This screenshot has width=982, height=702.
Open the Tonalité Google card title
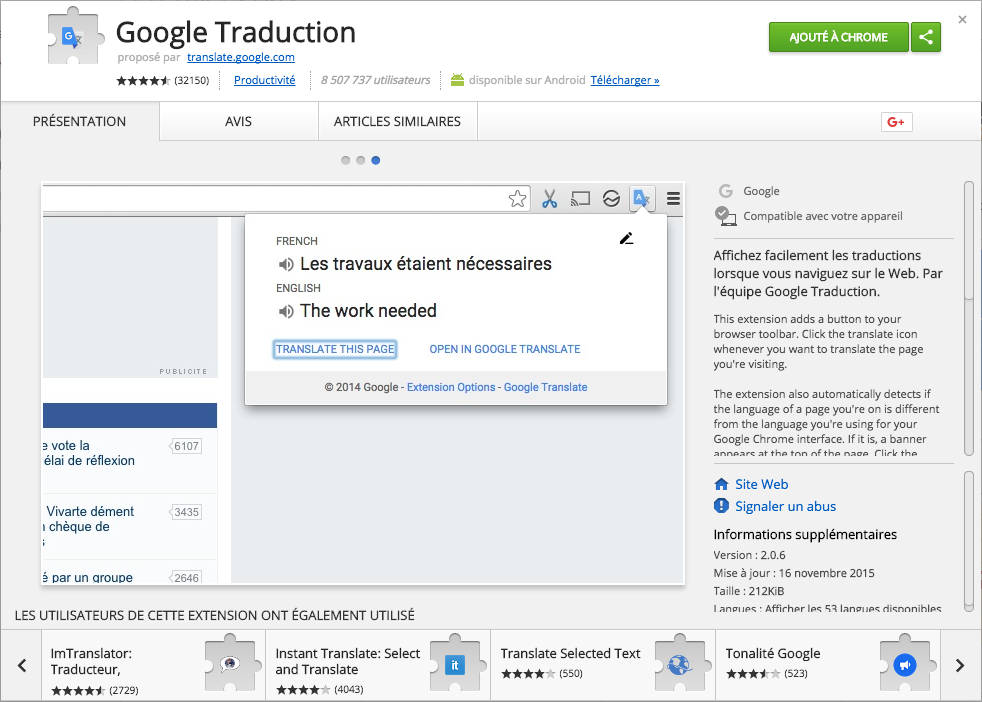point(773,653)
